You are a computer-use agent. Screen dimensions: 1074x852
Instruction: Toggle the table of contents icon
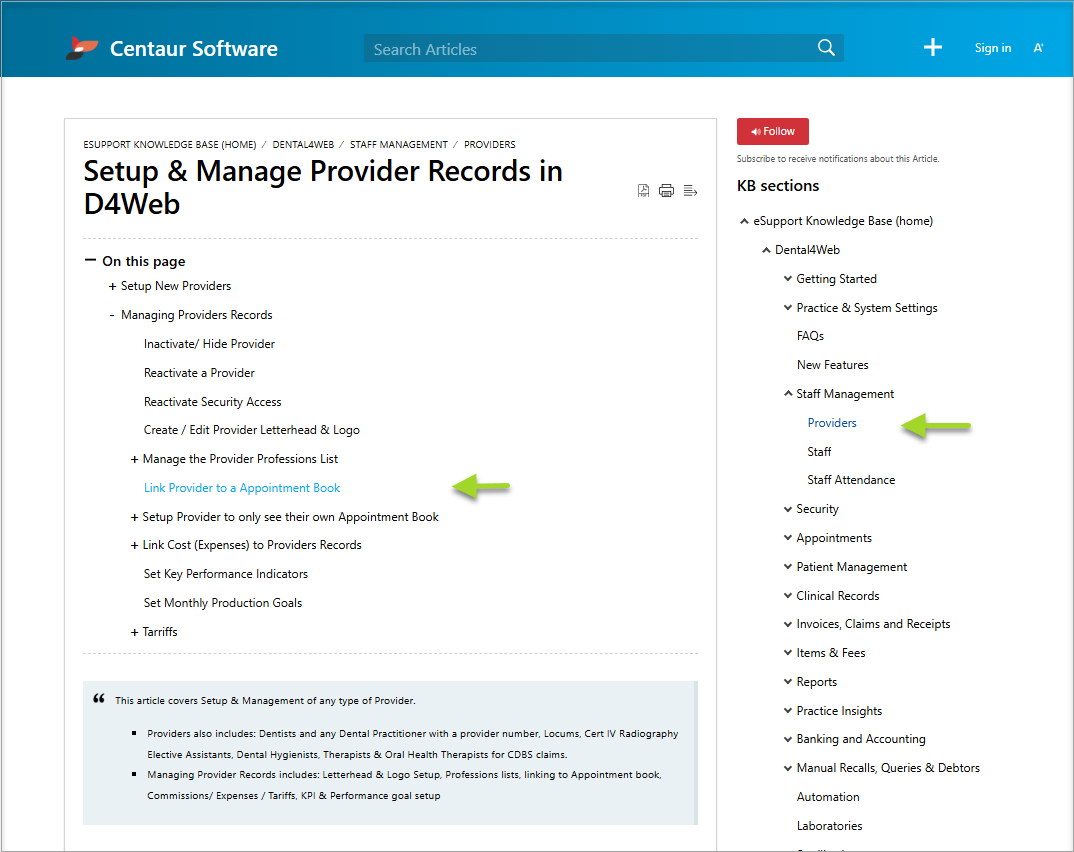point(690,190)
